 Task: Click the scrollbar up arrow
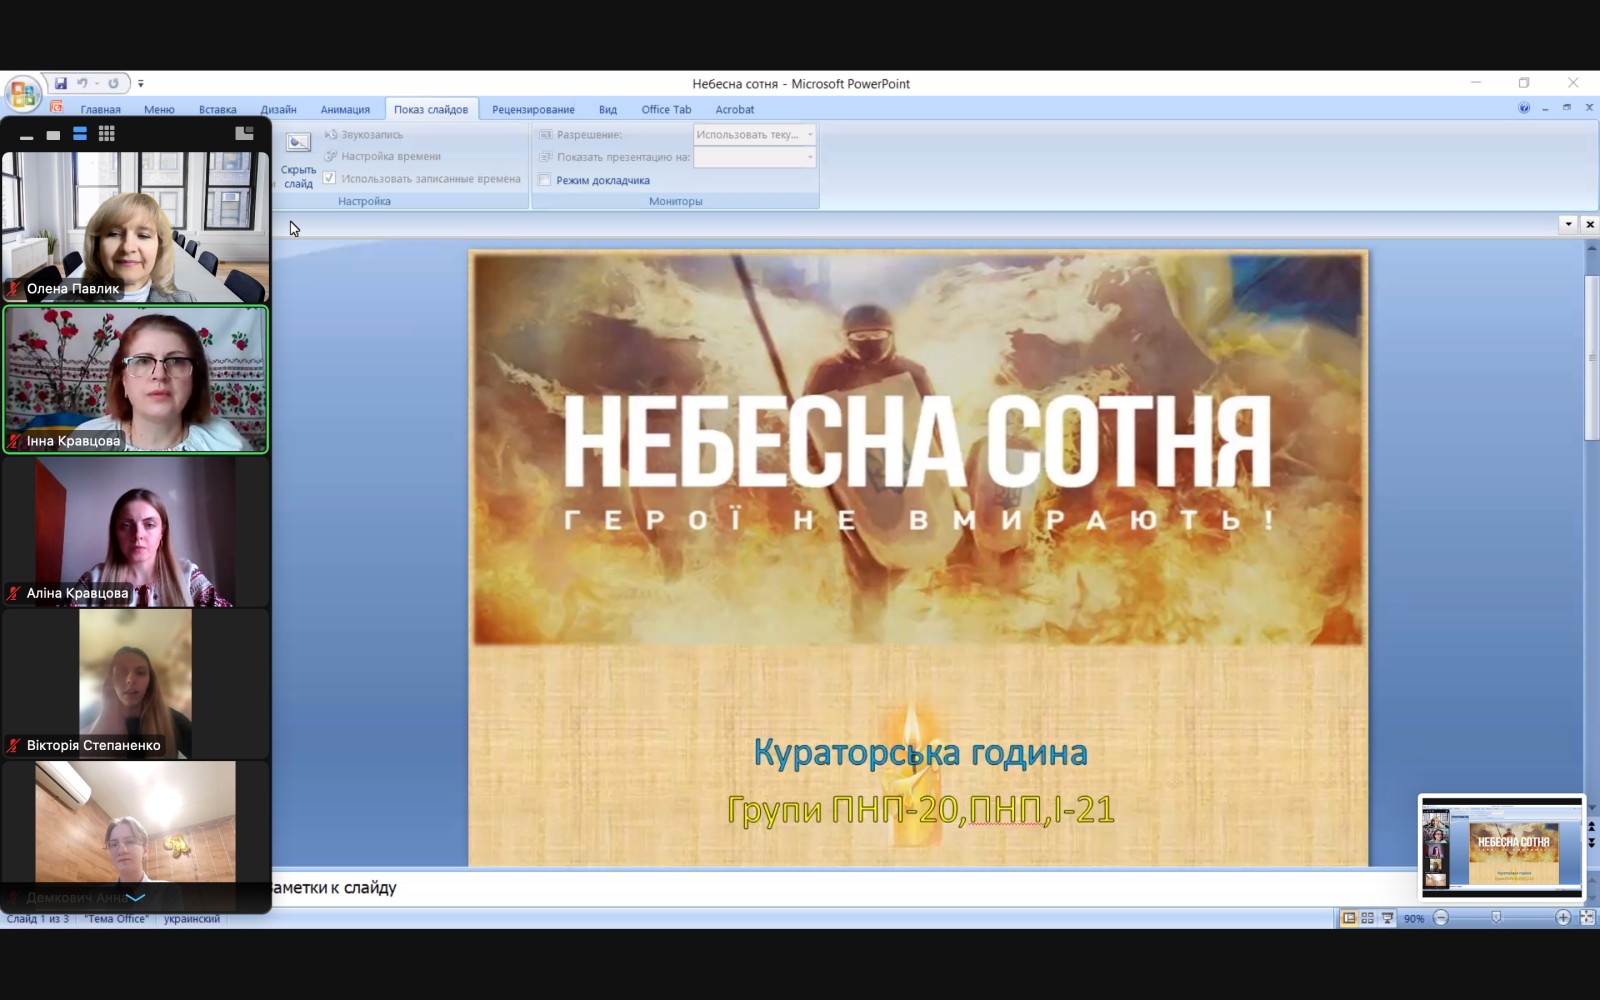[x=1592, y=247]
